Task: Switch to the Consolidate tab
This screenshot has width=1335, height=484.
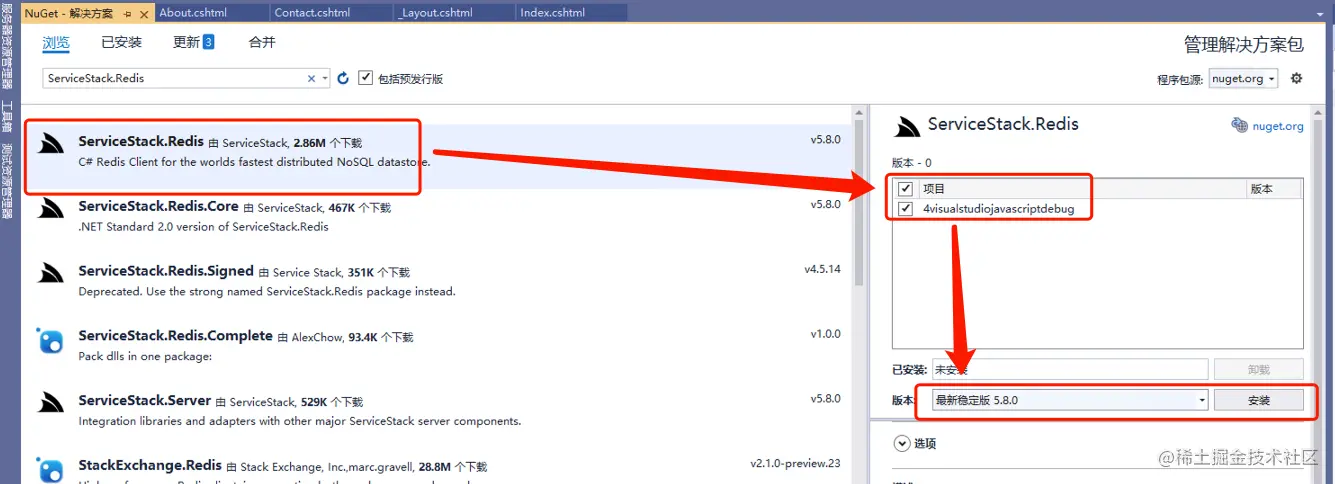Action: (262, 42)
